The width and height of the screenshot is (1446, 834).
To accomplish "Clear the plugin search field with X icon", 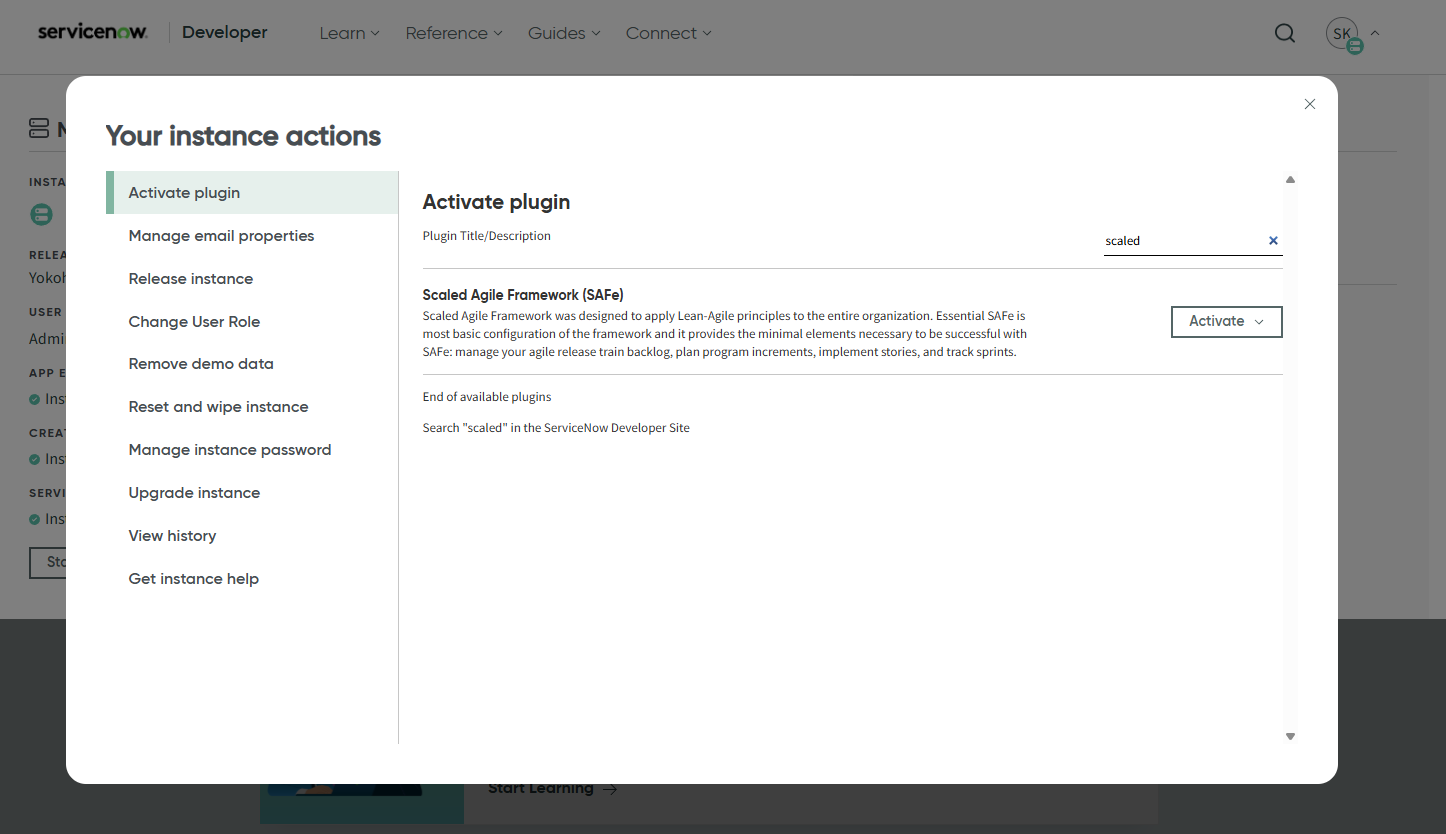I will pos(1273,241).
